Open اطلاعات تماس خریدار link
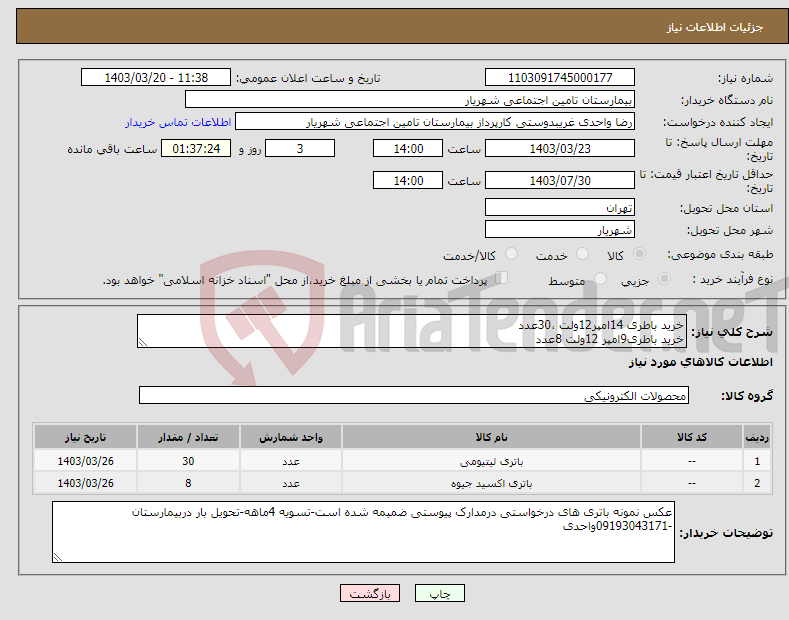Screen dimensions: 789x620 tap(178, 122)
